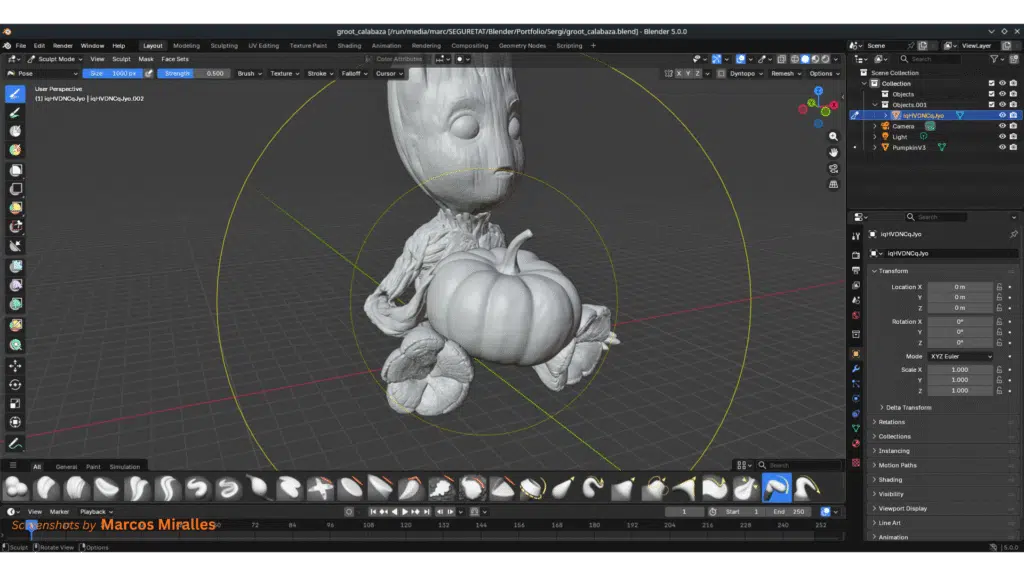Image resolution: width=1024 pixels, height=576 pixels.
Task: Open the XYZ Euler rotation mode dropdown
Action: pos(961,356)
